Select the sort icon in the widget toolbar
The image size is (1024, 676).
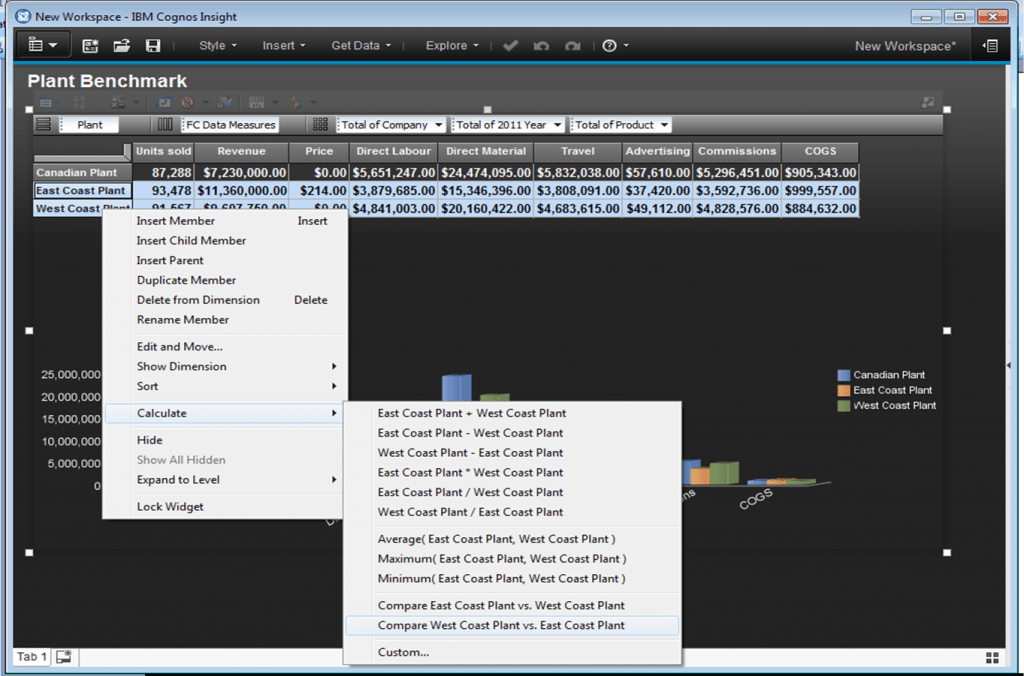click(x=78, y=101)
